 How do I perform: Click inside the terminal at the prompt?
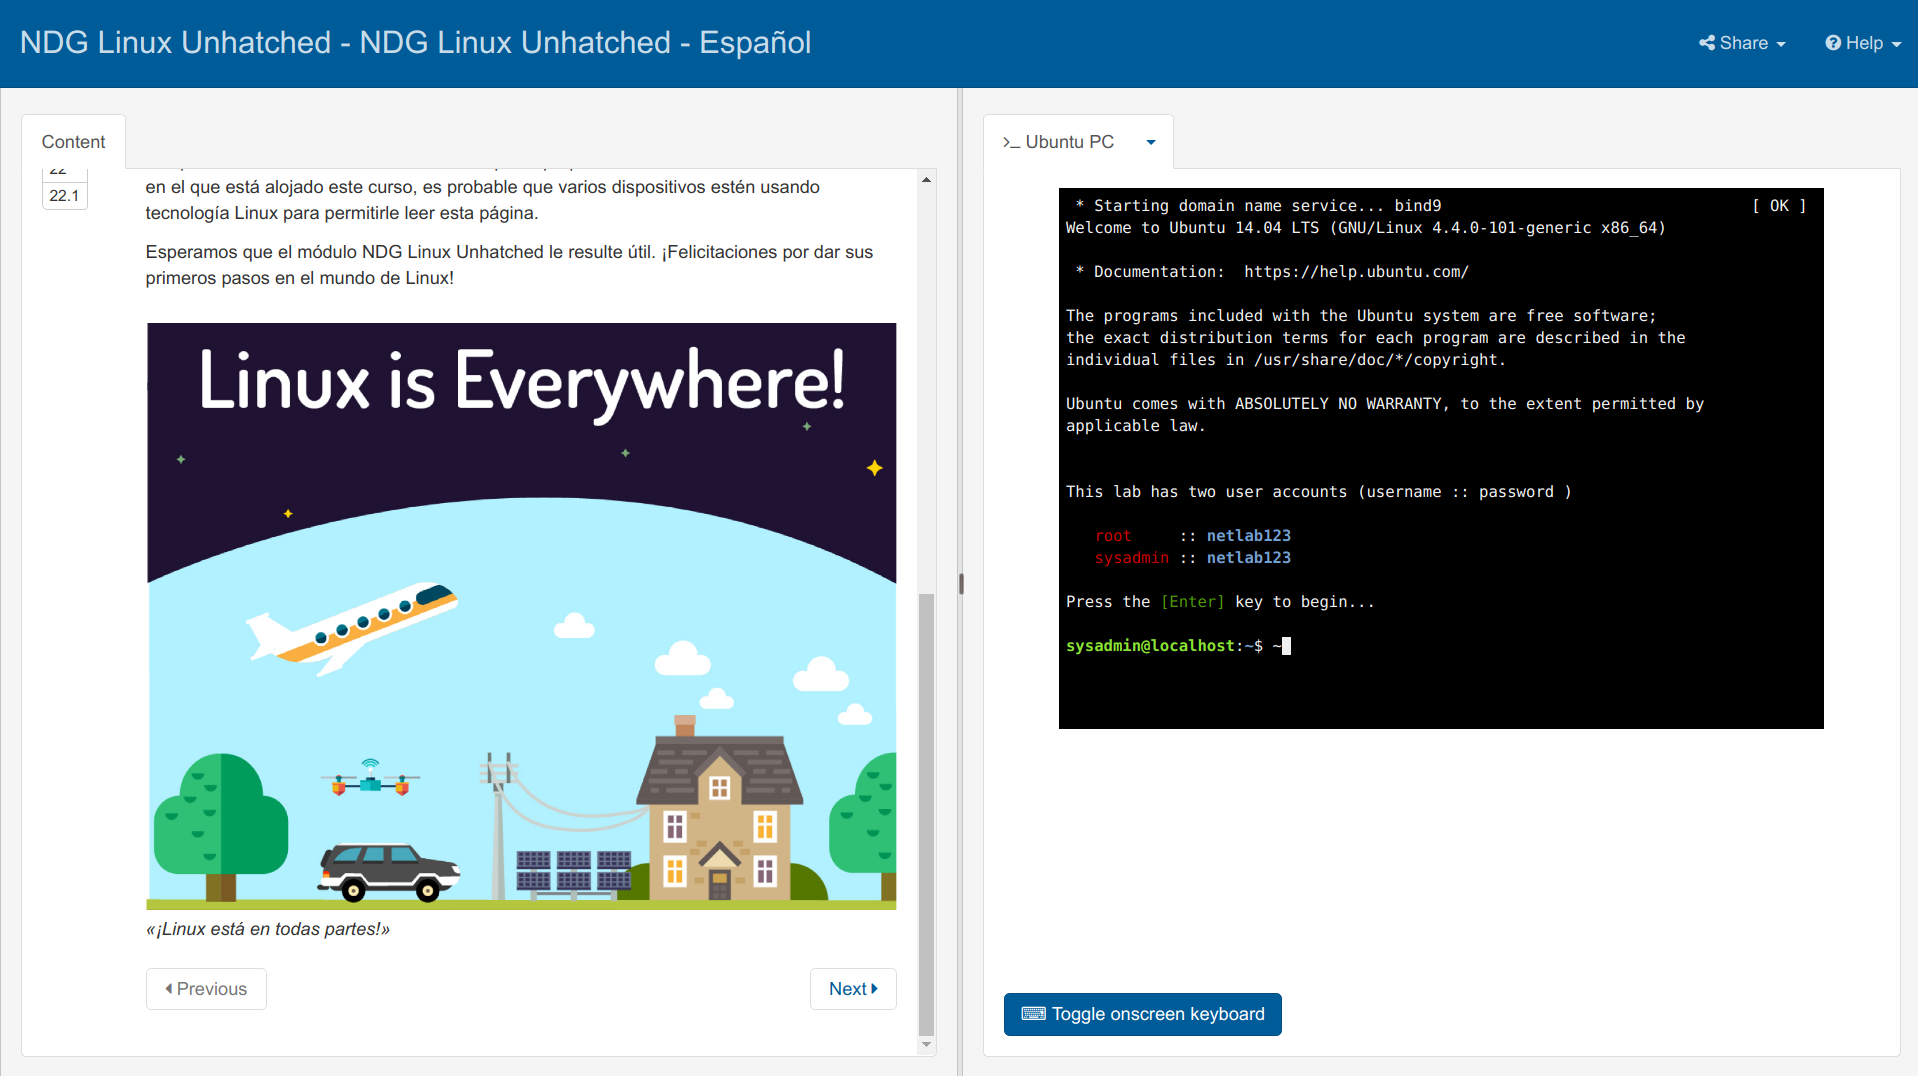pos(1286,646)
